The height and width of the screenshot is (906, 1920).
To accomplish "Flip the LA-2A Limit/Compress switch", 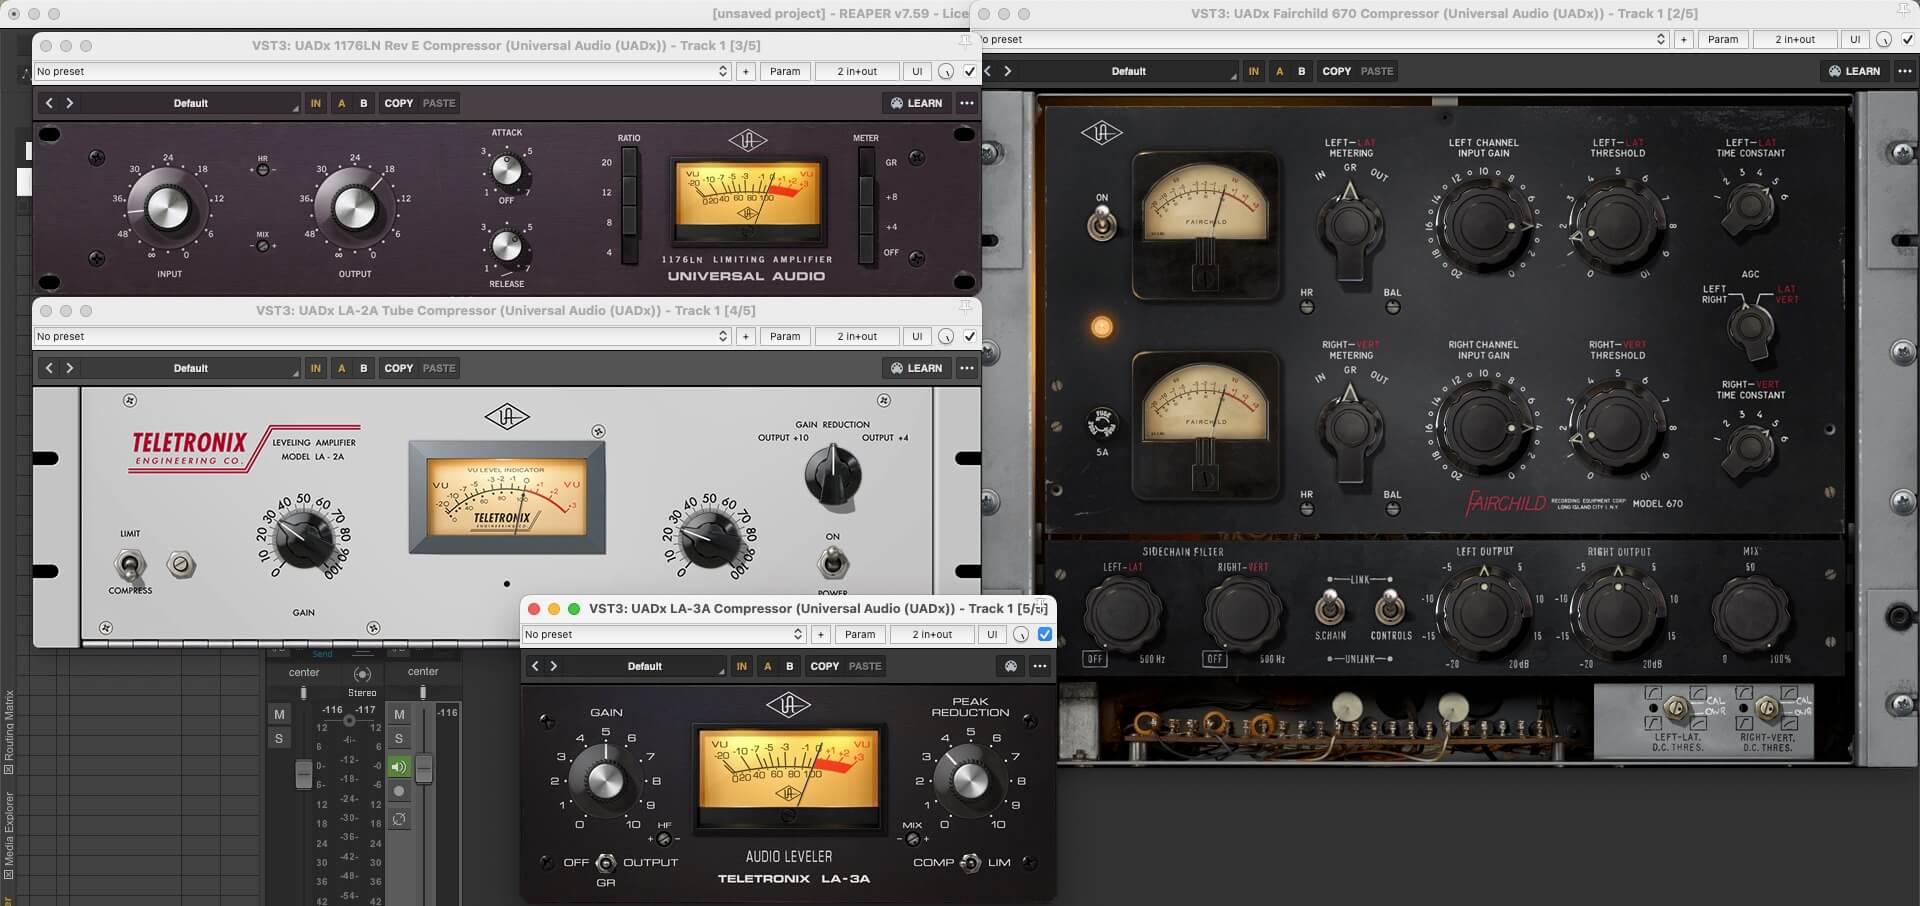I will click(x=129, y=566).
